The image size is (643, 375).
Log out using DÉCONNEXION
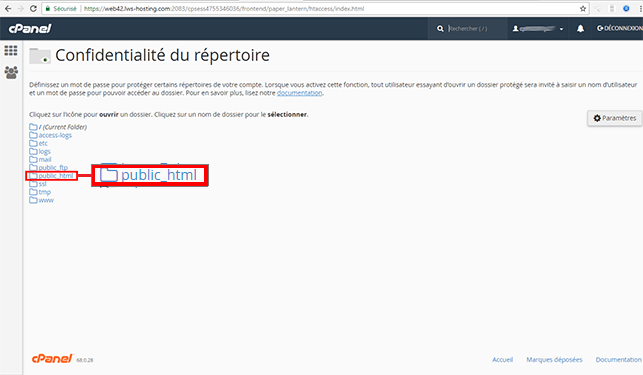coord(620,28)
